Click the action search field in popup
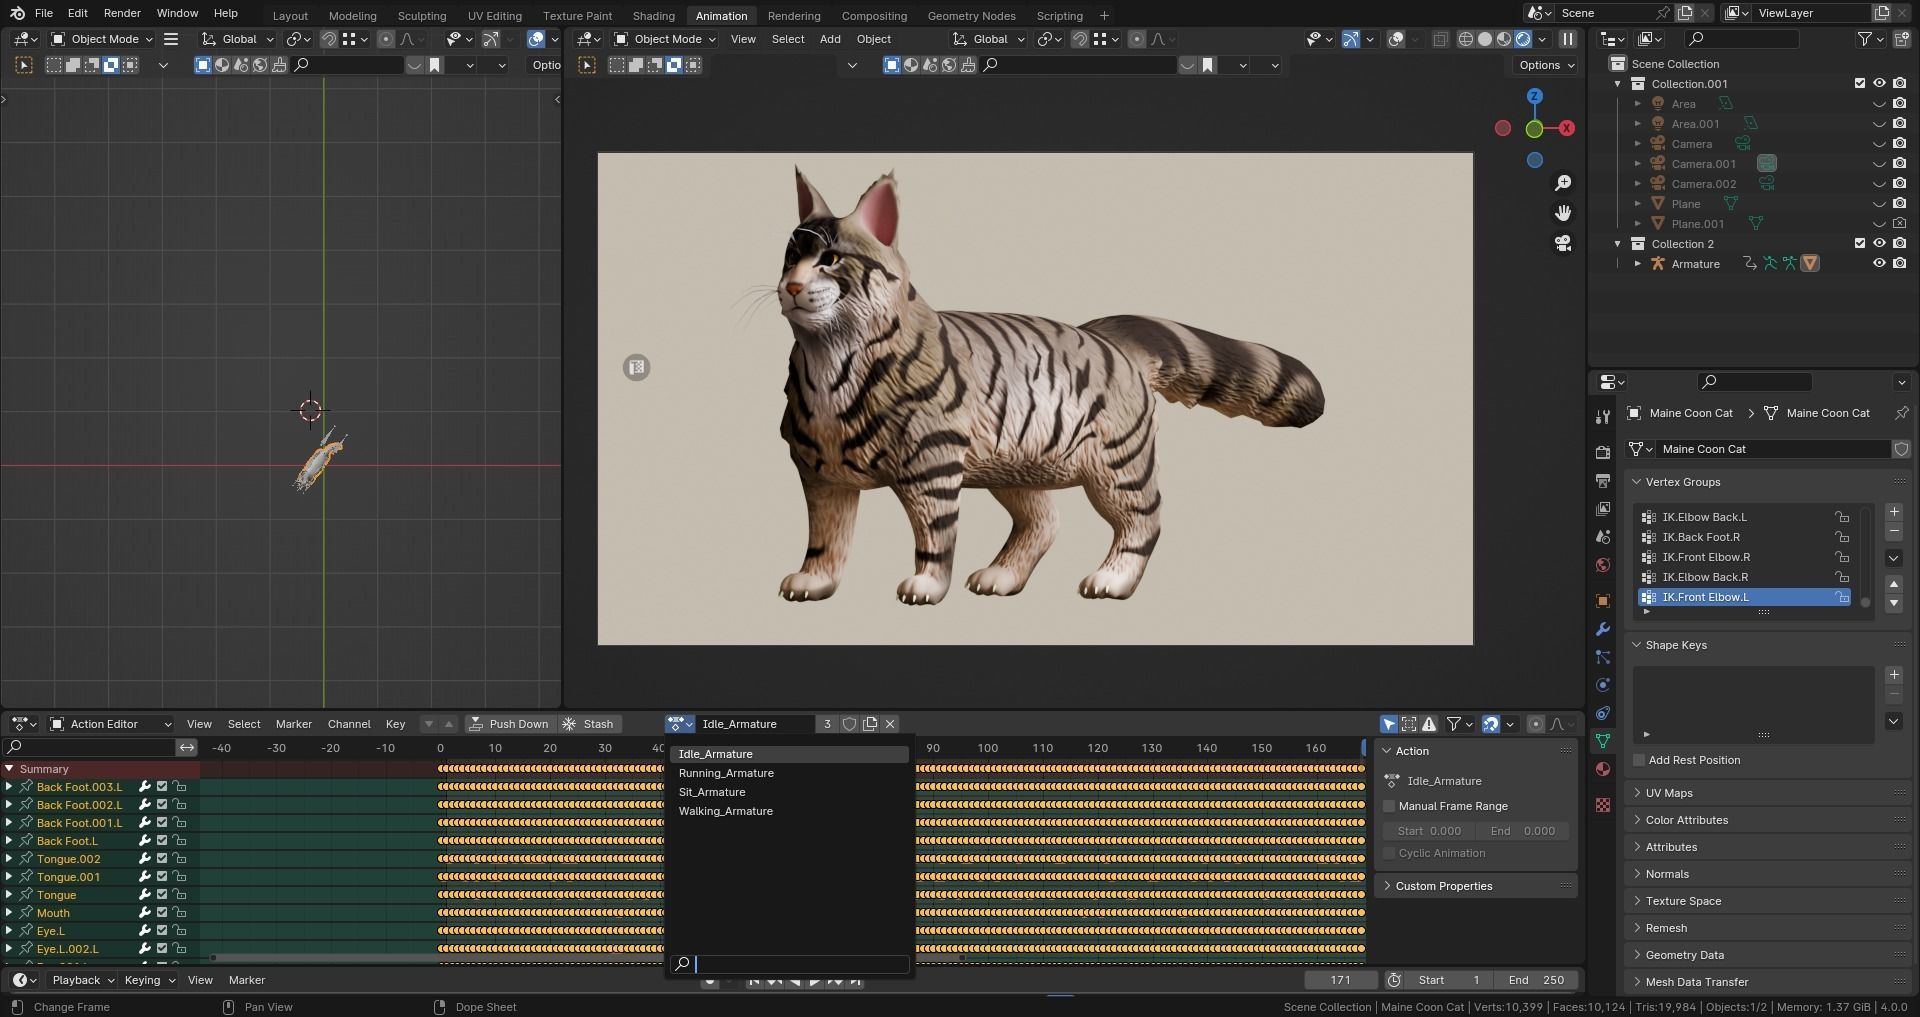The image size is (1920, 1017). [x=789, y=964]
